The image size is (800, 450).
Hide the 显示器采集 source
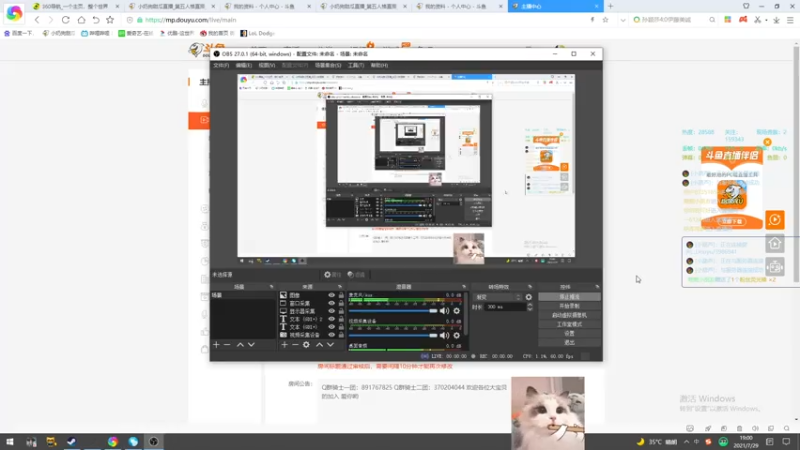click(x=331, y=311)
